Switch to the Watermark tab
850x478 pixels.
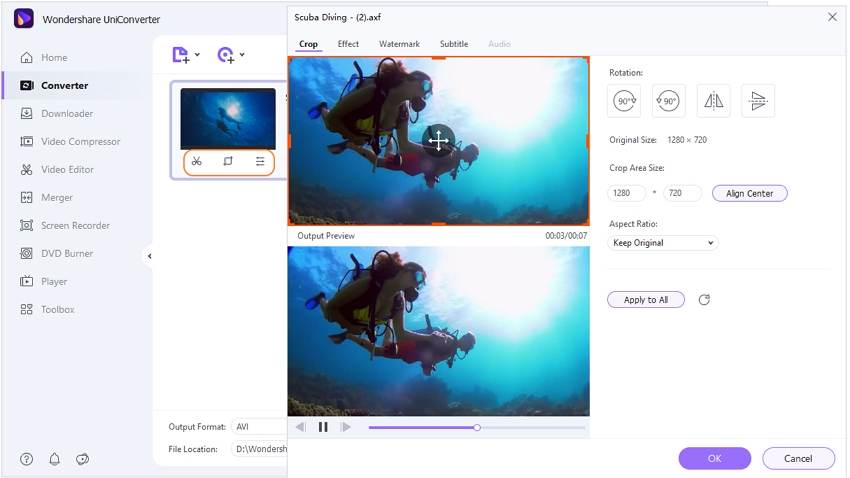point(399,44)
